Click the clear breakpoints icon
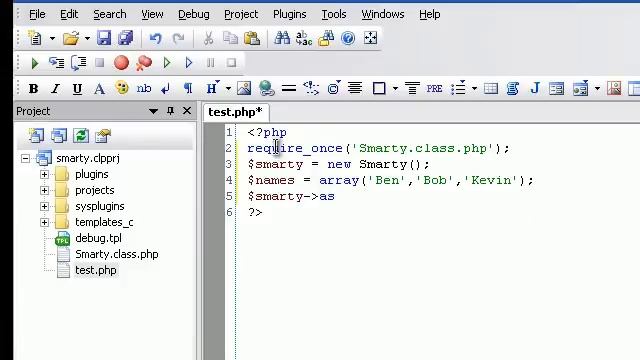The width and height of the screenshot is (640, 360). pos(144,63)
